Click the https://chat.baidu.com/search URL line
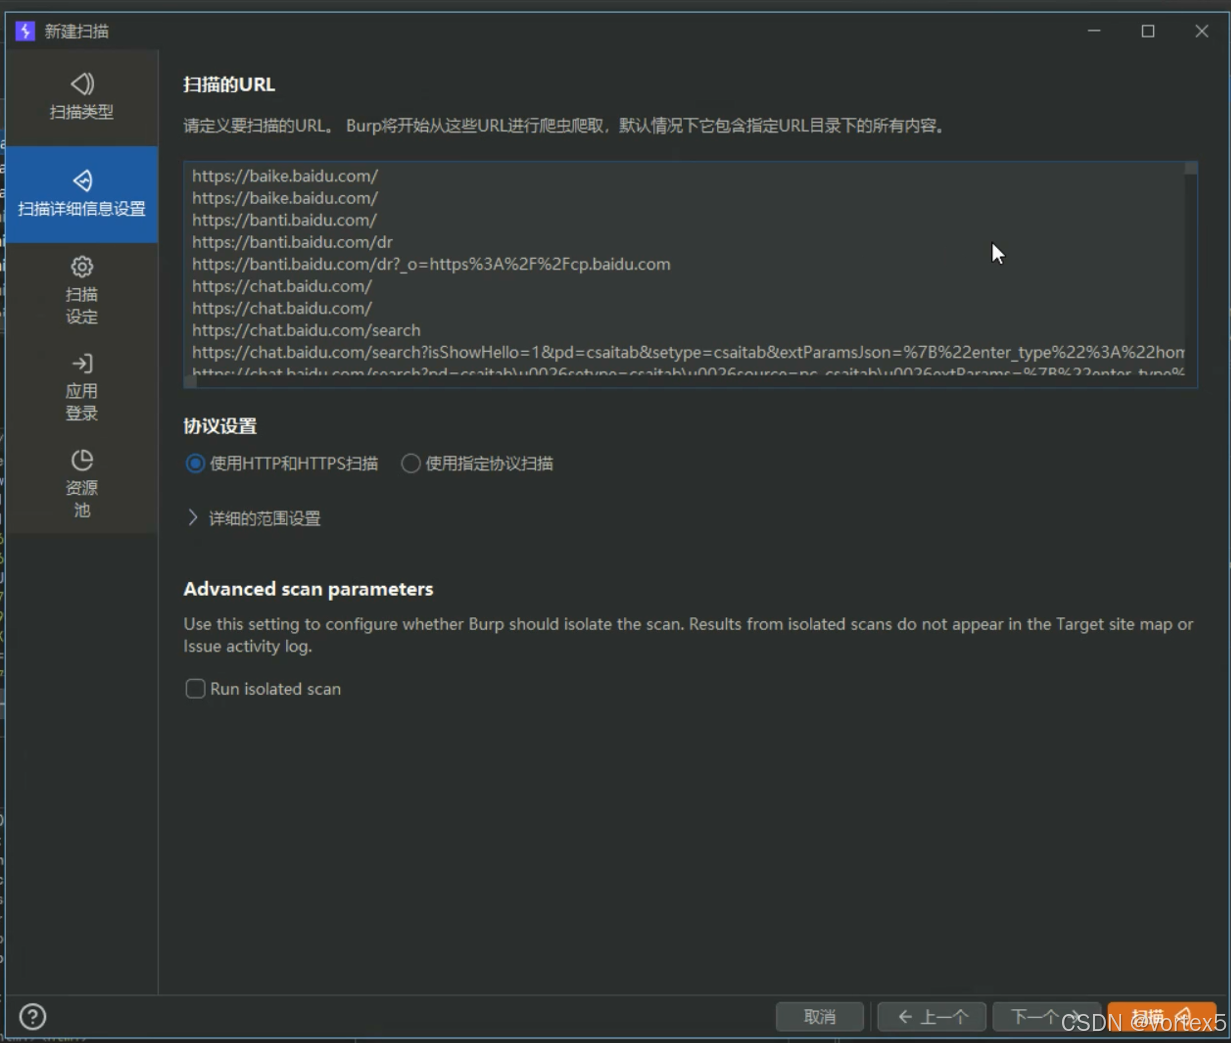The width and height of the screenshot is (1231, 1043). click(306, 330)
